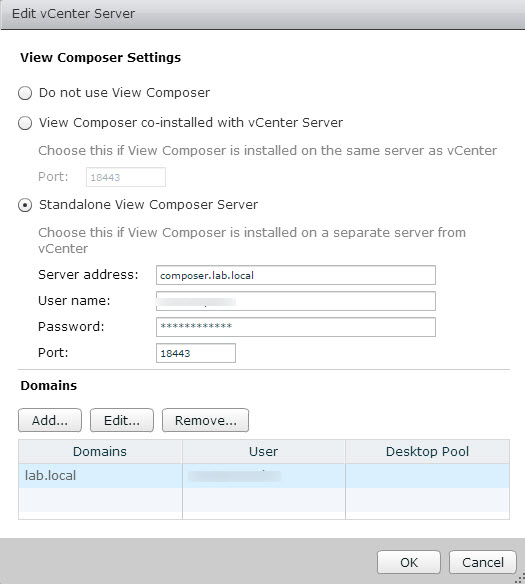Viewport: 525px width, 584px height.
Task: Dismiss the dialog with Cancel
Action: (x=483, y=562)
